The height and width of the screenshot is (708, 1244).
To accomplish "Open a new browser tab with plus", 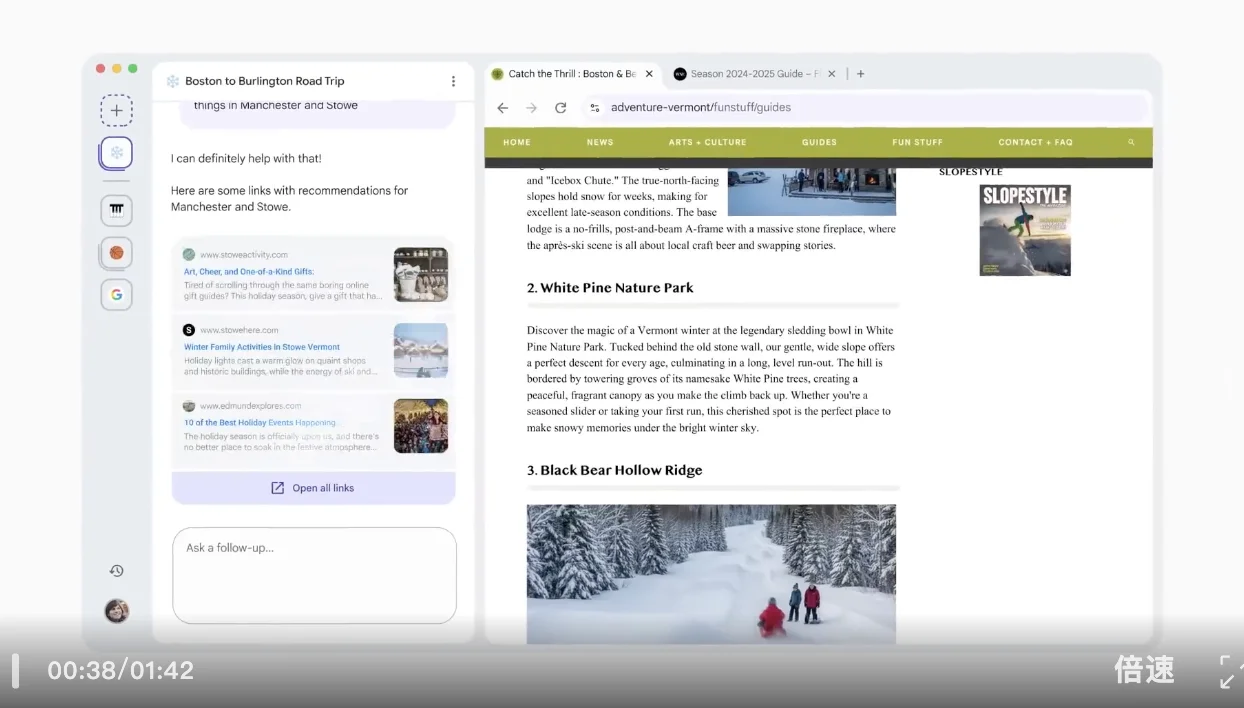I will pos(860,74).
